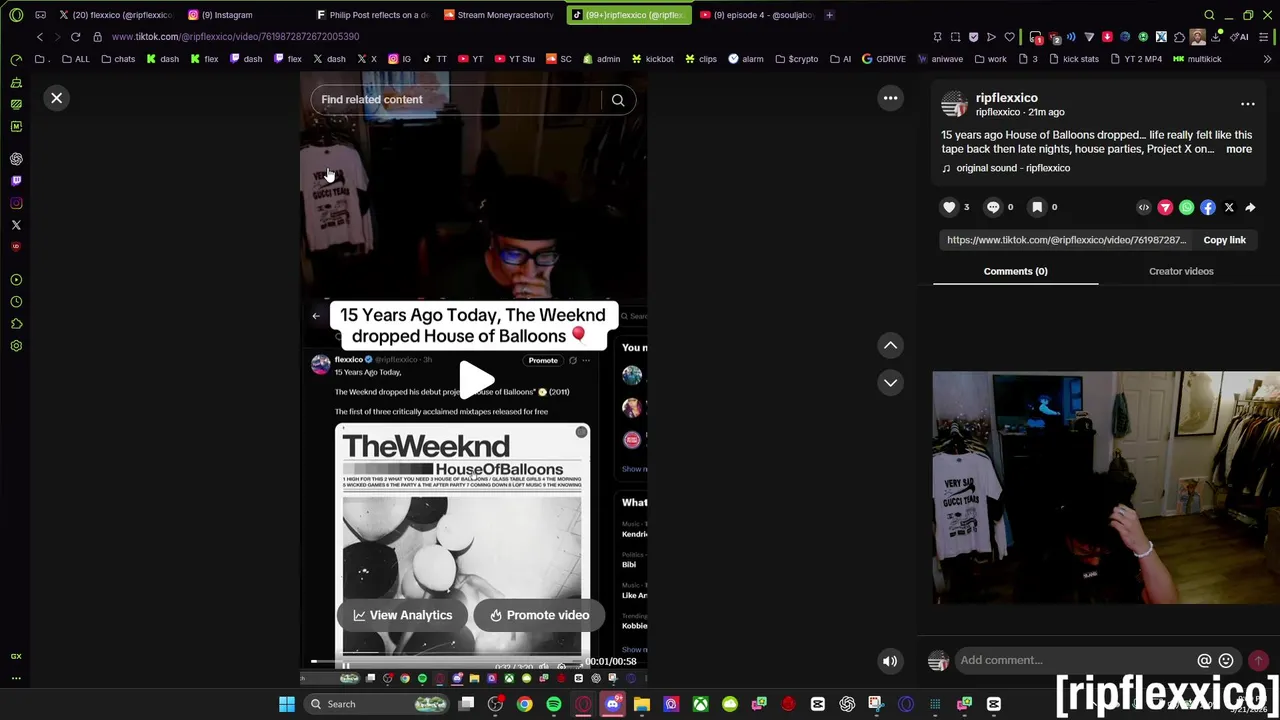Screen dimensions: 1280x720
Task: Click the ripflexxico profile avatar
Action: (954, 104)
